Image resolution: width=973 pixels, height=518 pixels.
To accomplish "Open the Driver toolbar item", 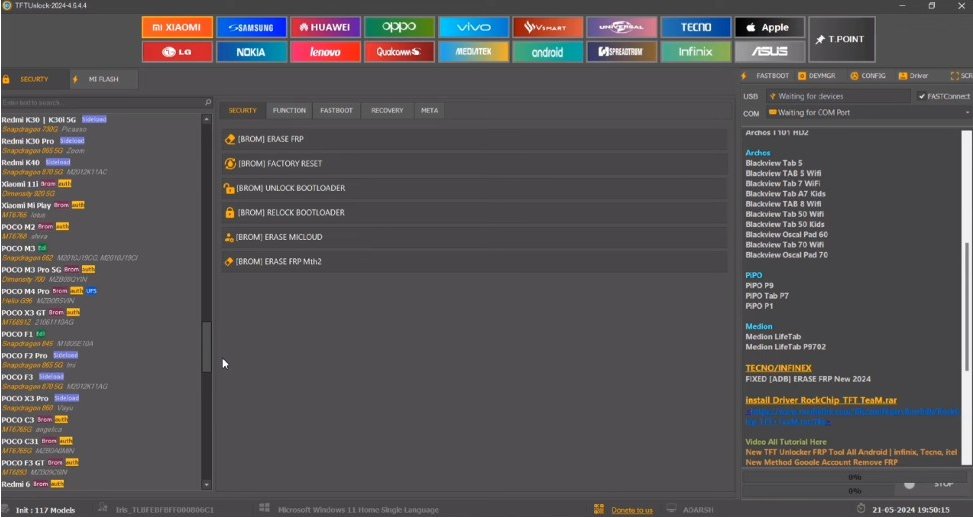I will [x=913, y=76].
